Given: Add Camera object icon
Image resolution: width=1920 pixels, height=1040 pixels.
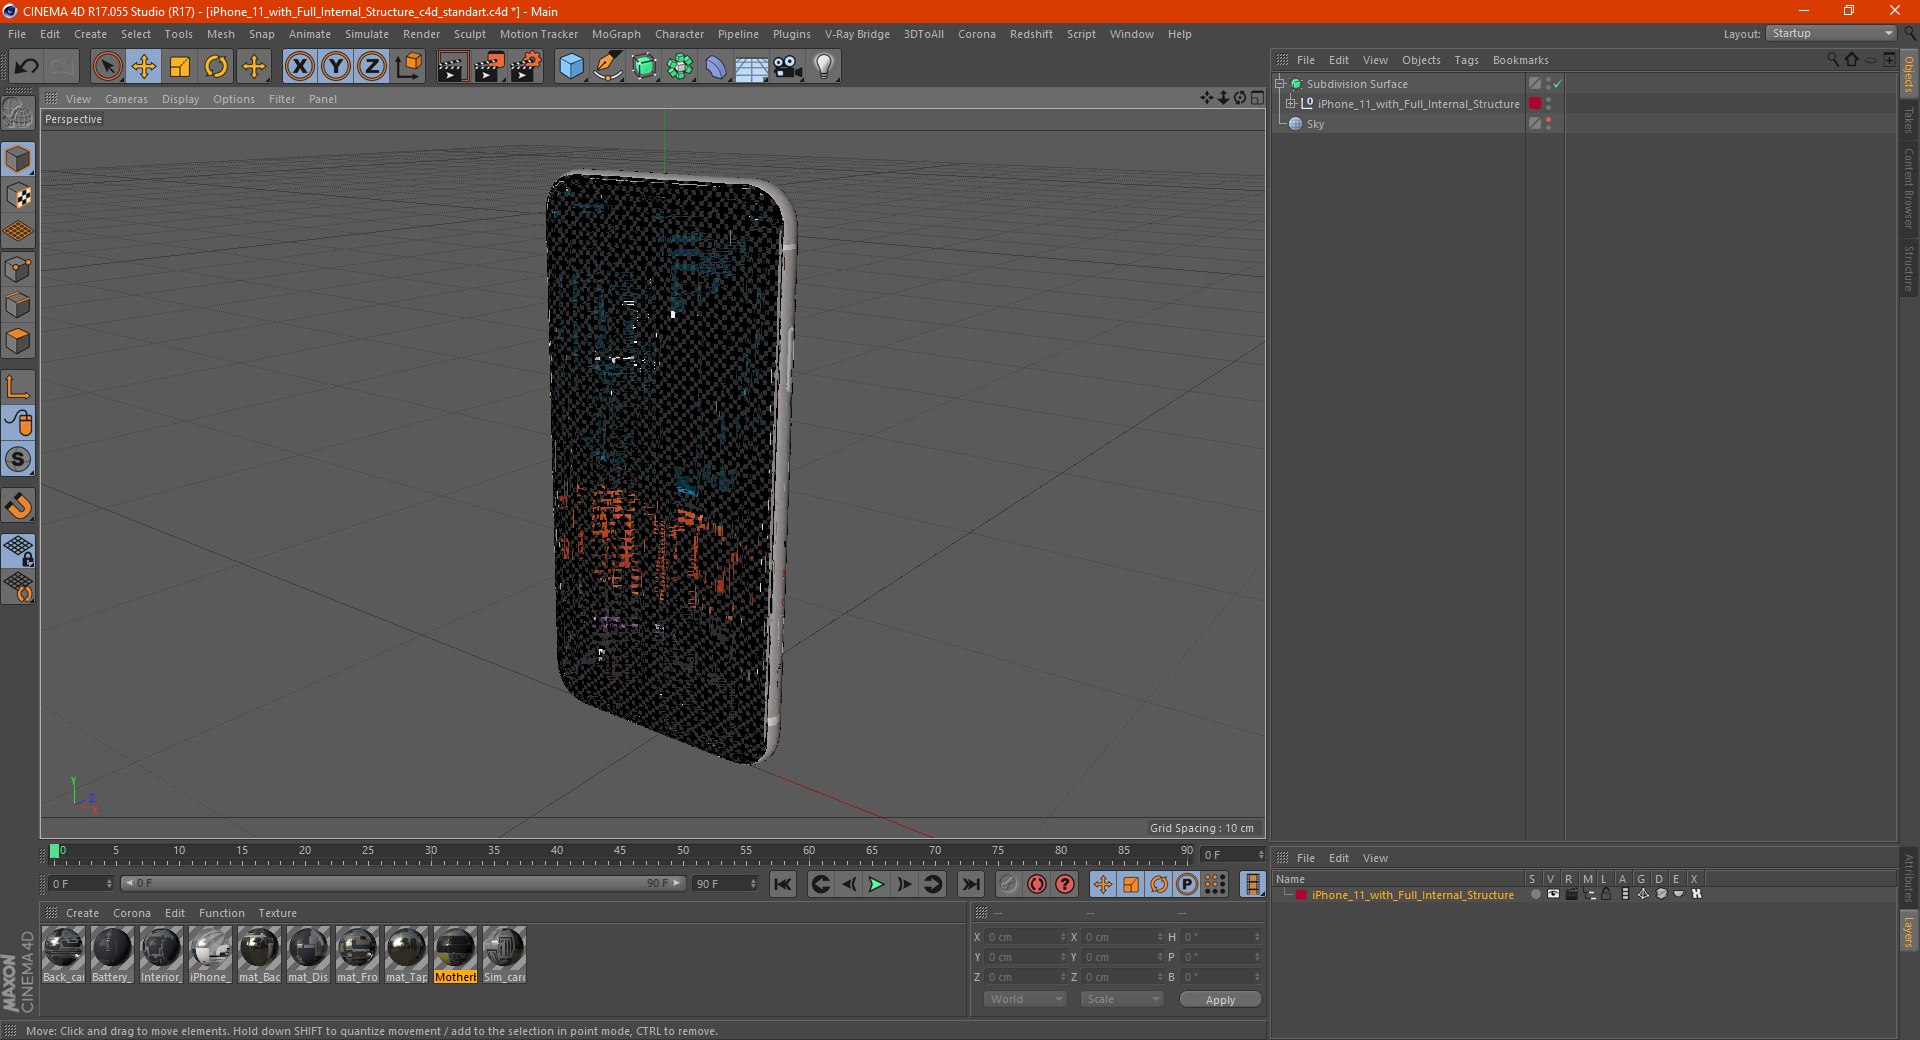Looking at the screenshot, I should (788, 67).
